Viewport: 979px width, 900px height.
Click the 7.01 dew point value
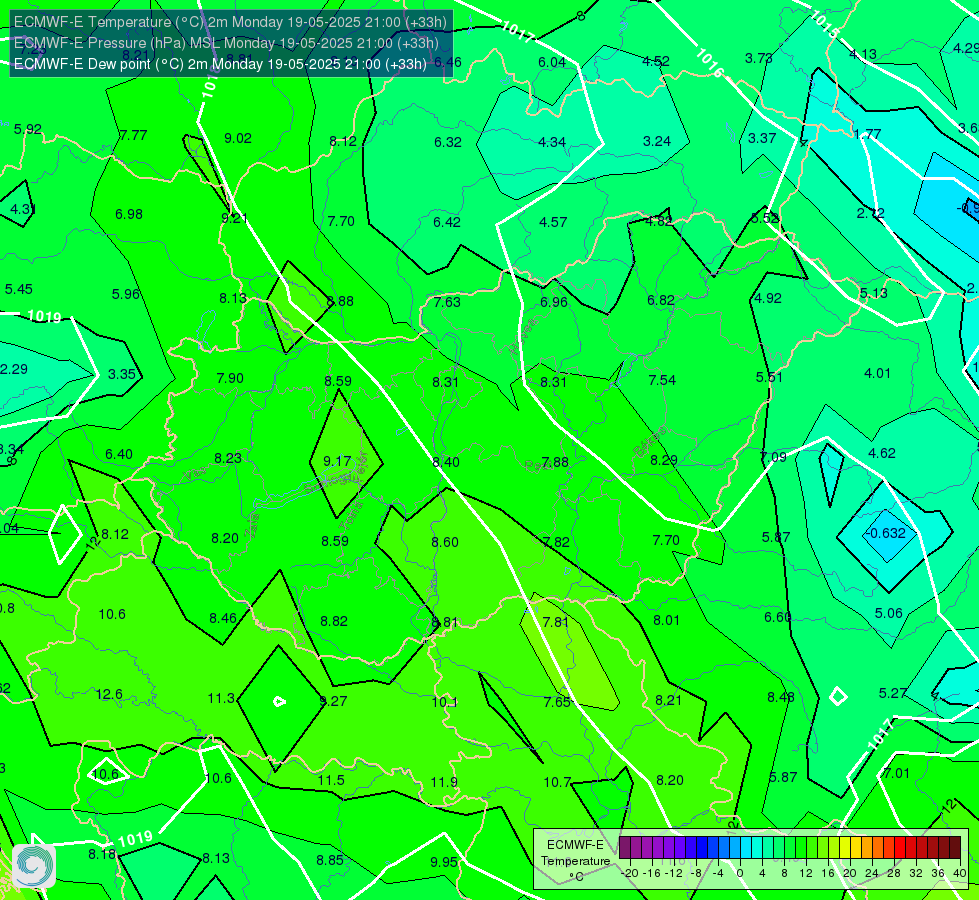pyautogui.click(x=896, y=774)
